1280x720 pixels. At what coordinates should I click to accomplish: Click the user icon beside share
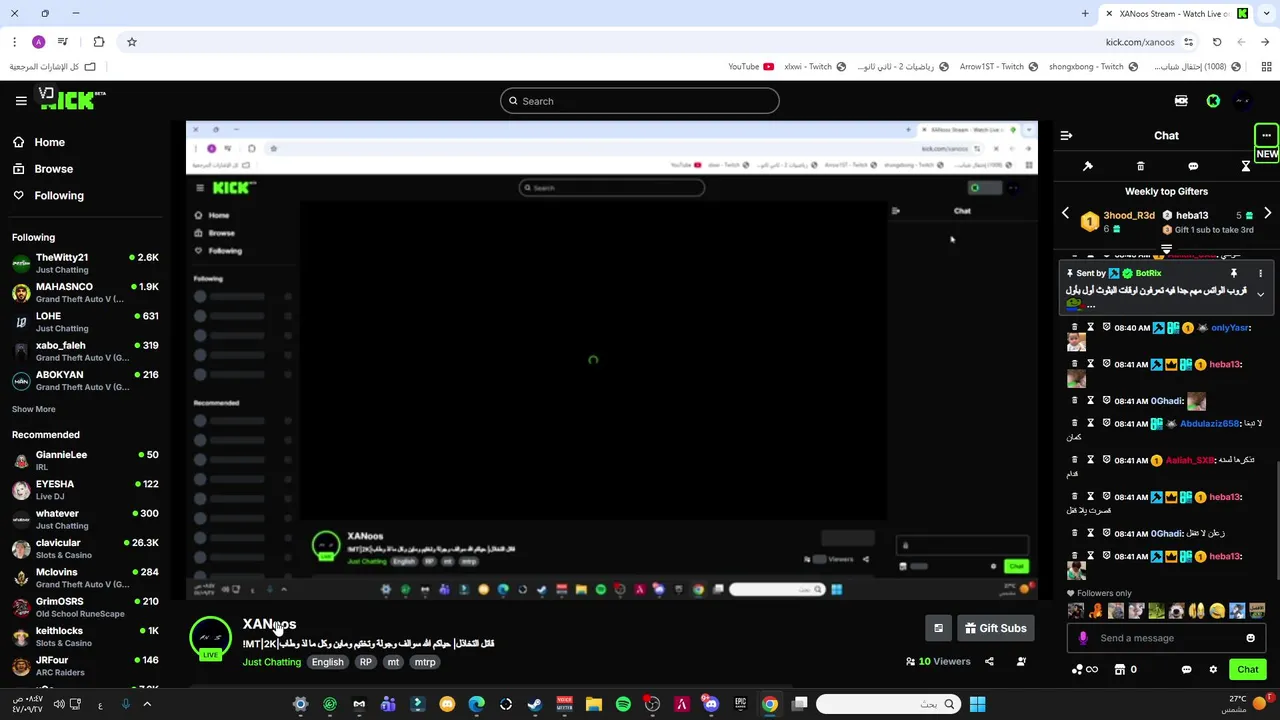pos(1021,661)
